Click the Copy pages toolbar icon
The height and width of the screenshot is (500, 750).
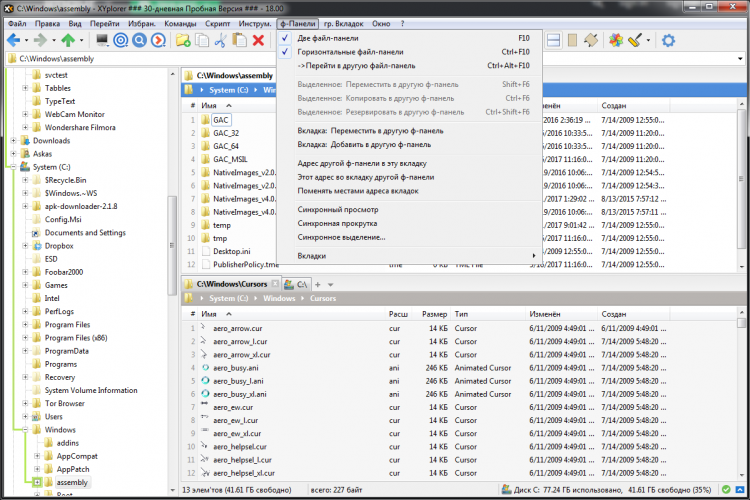(202, 41)
